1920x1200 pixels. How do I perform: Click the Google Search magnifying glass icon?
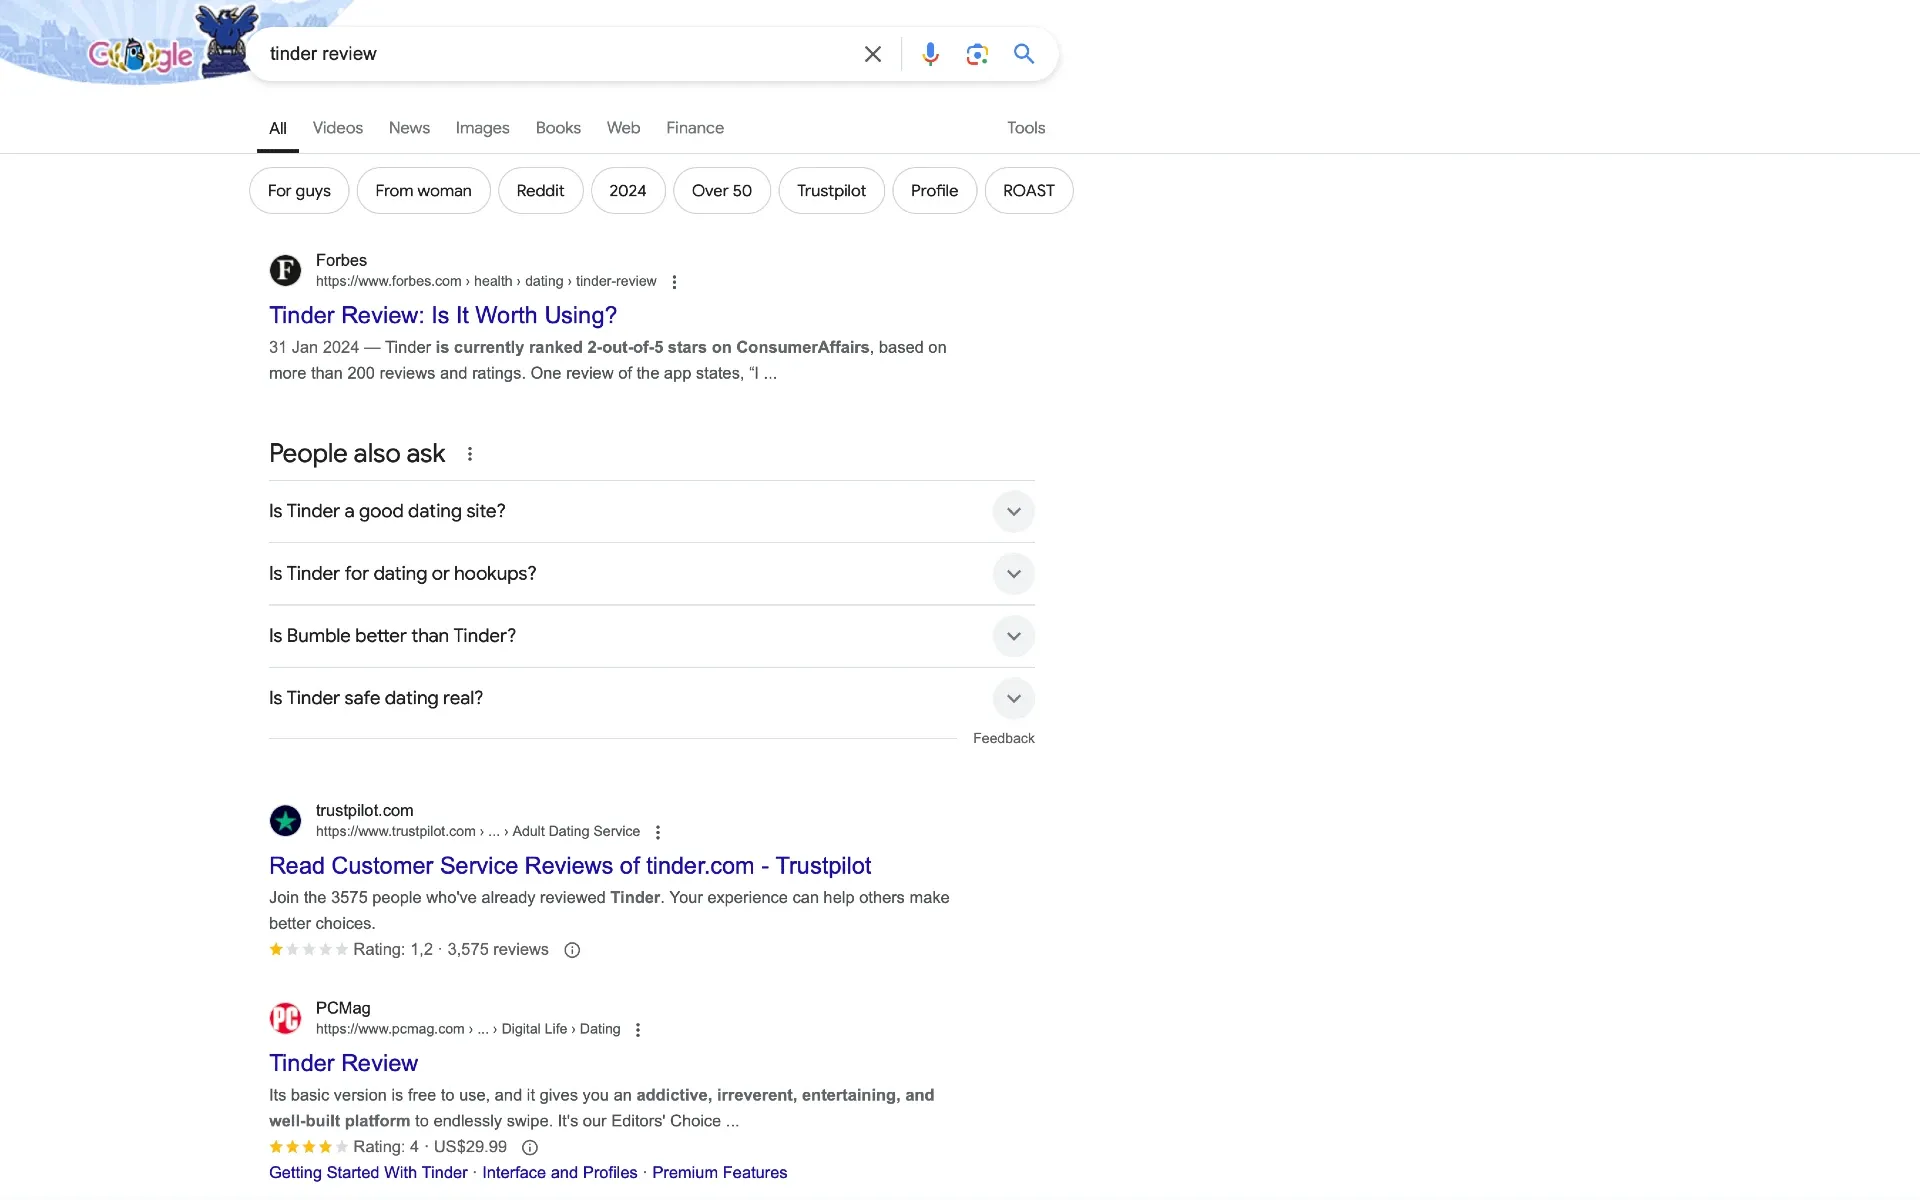tap(1024, 53)
